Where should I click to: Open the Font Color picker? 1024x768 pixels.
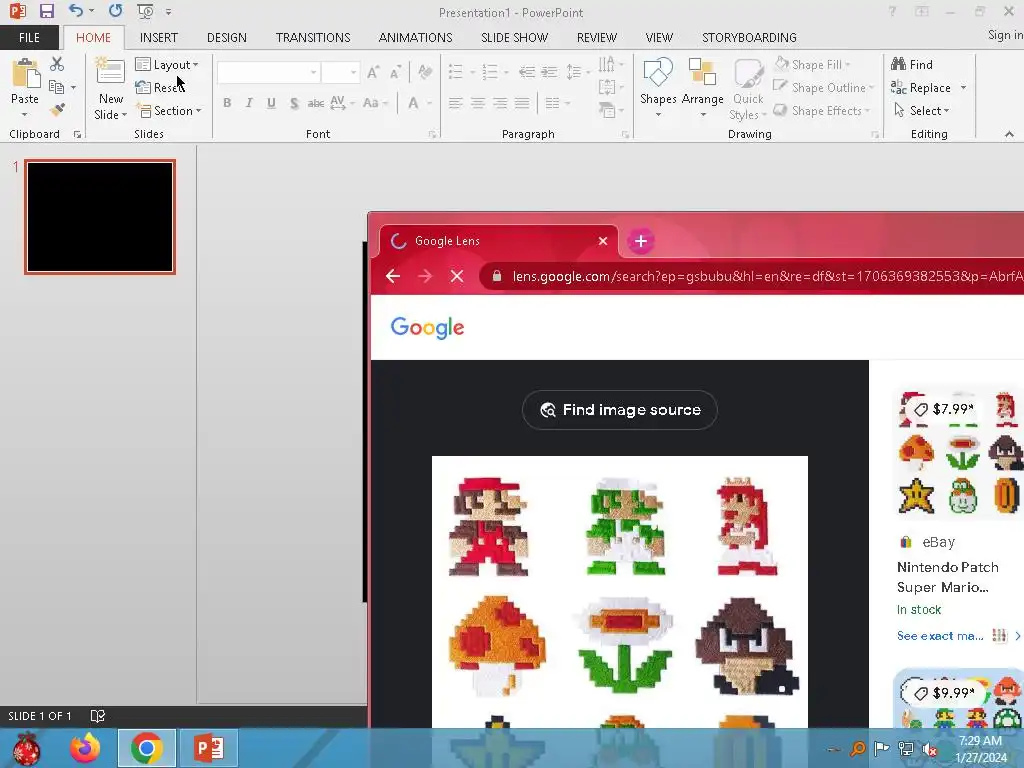pos(413,103)
